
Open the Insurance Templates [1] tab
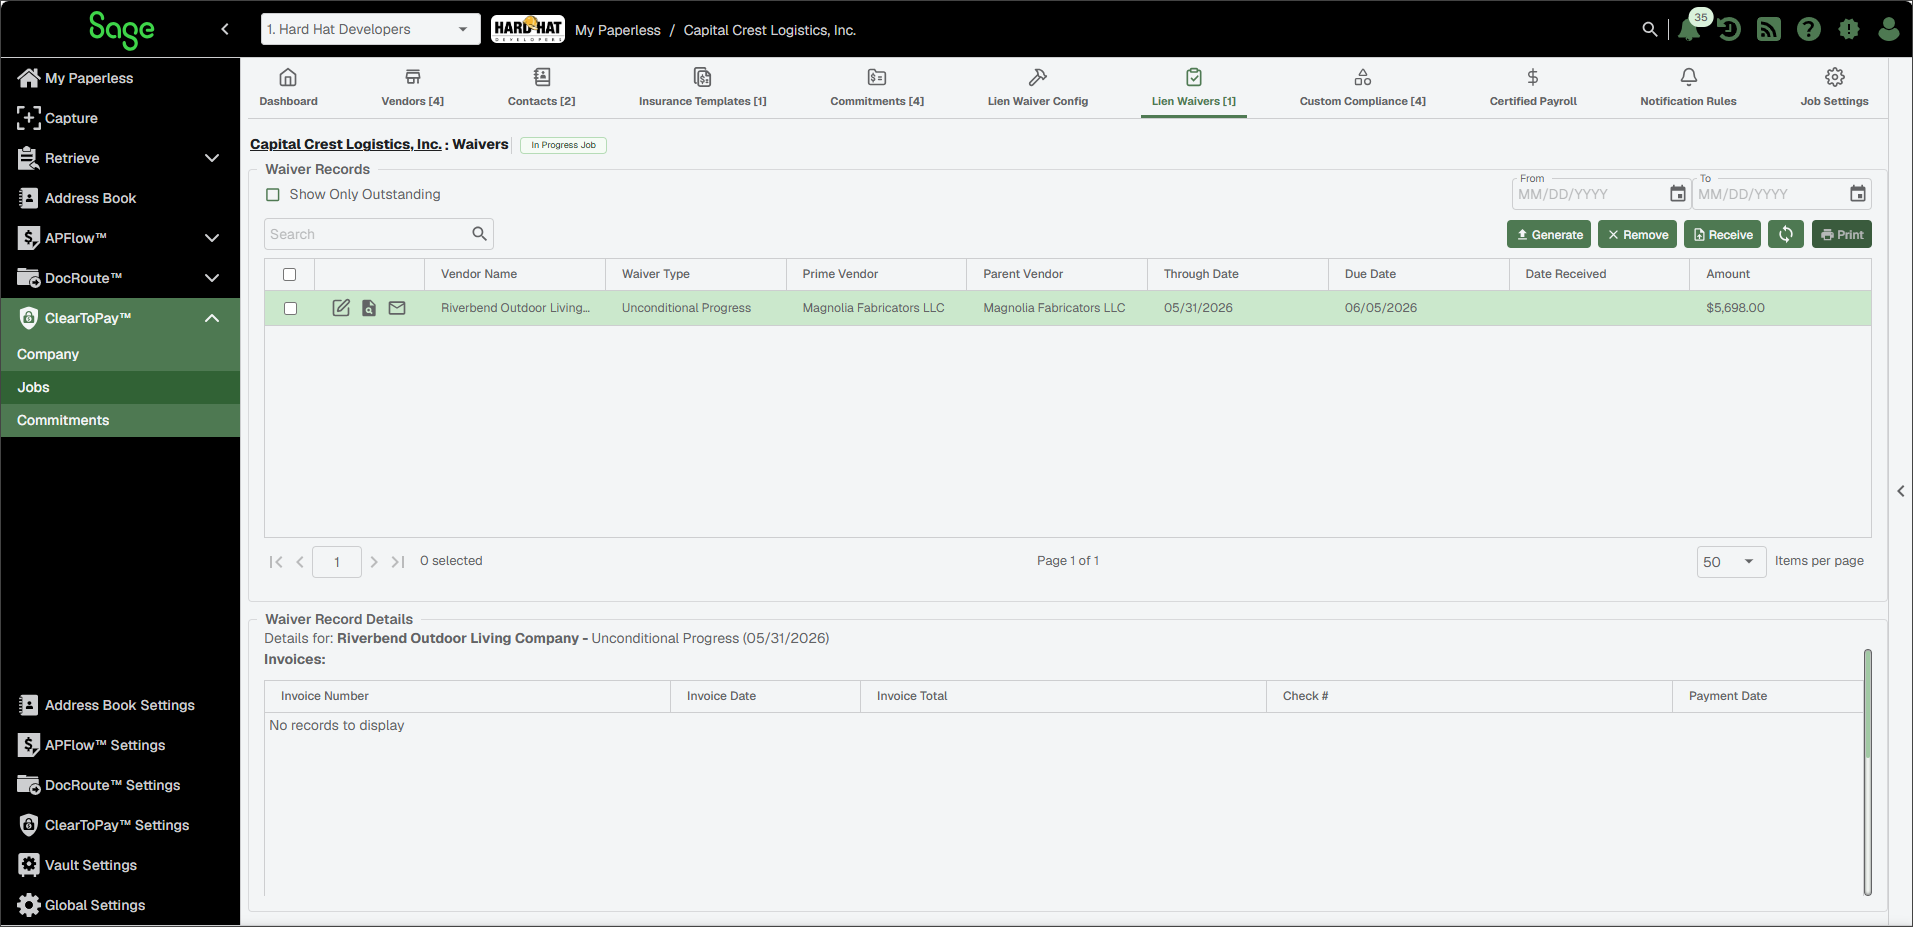click(x=703, y=88)
